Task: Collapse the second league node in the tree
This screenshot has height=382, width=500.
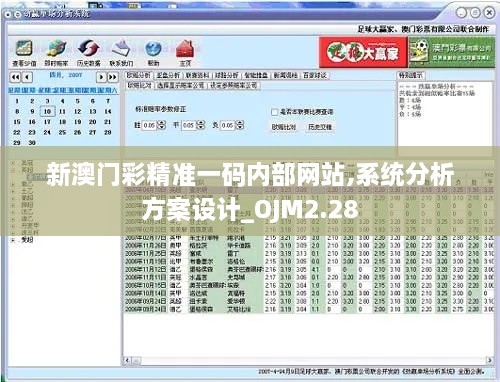Action: pos(13,170)
